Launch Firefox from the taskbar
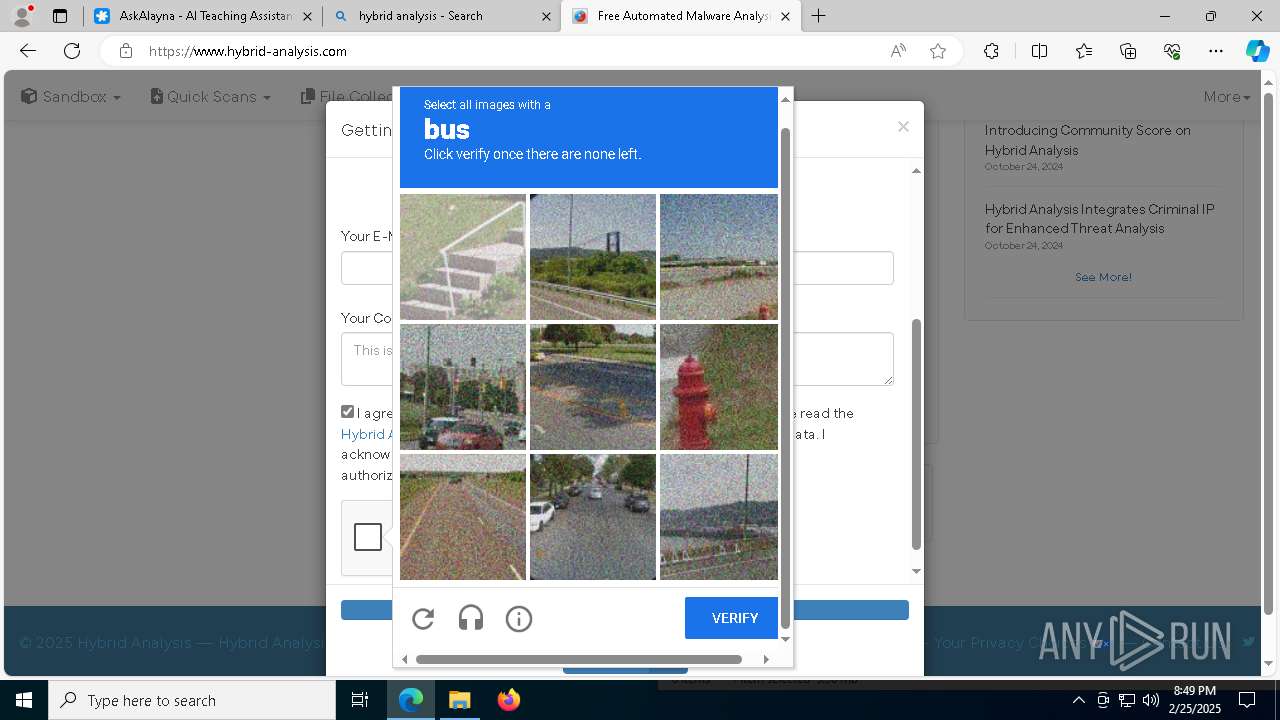The height and width of the screenshot is (720, 1280). tap(509, 700)
